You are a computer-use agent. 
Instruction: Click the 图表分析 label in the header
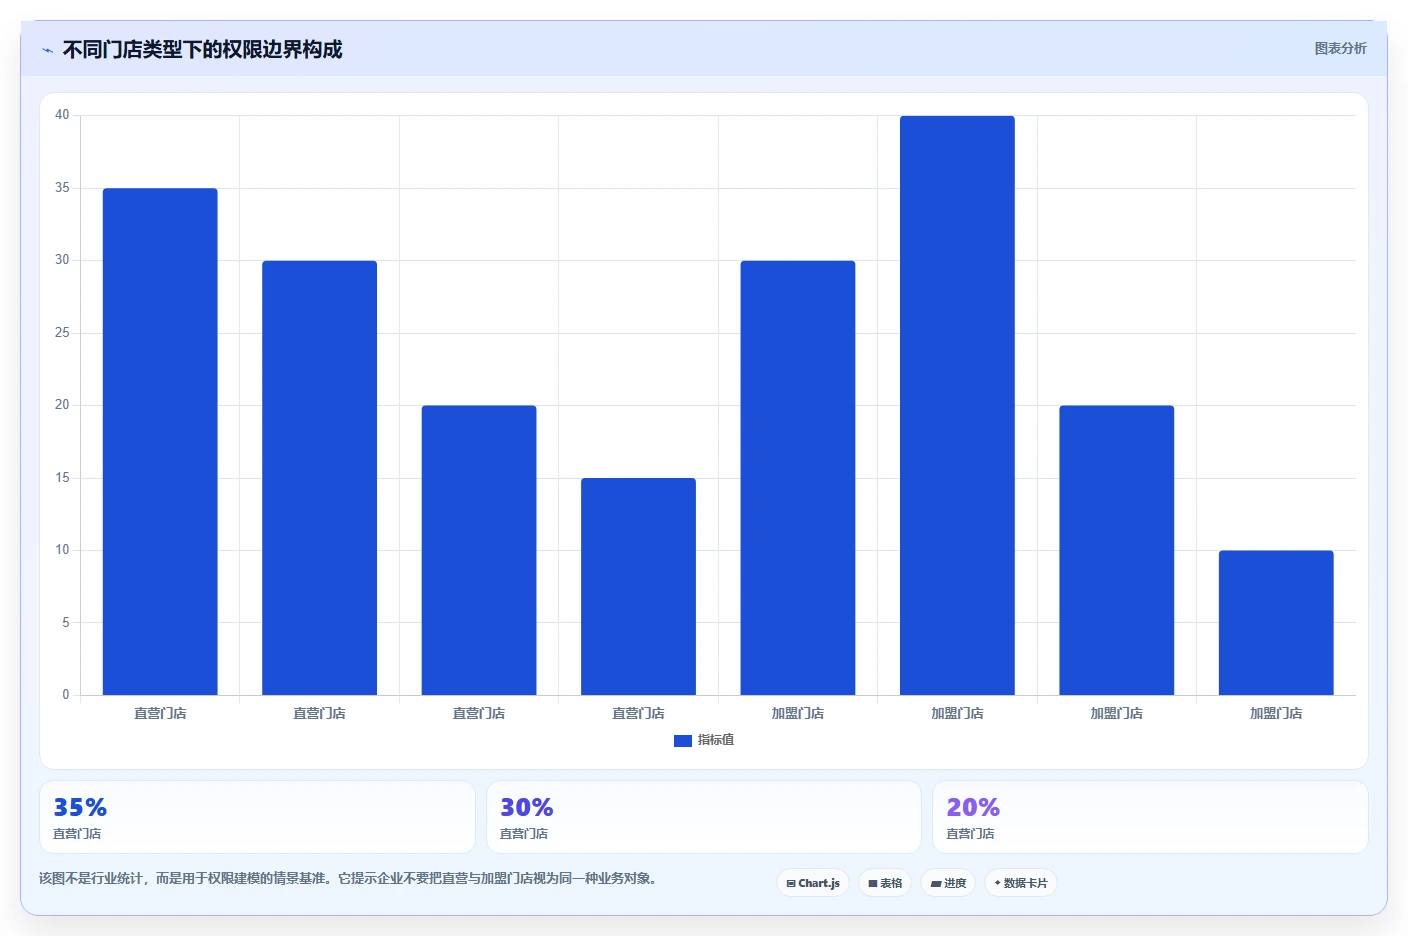click(1340, 48)
